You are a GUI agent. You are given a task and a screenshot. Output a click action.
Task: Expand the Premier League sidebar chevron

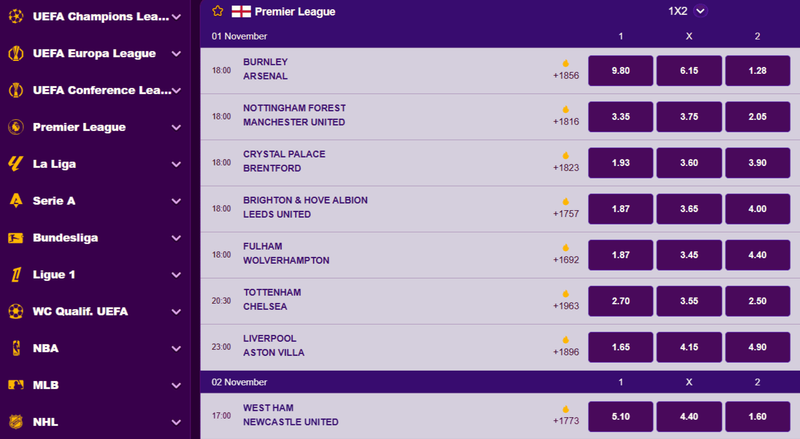click(x=176, y=128)
